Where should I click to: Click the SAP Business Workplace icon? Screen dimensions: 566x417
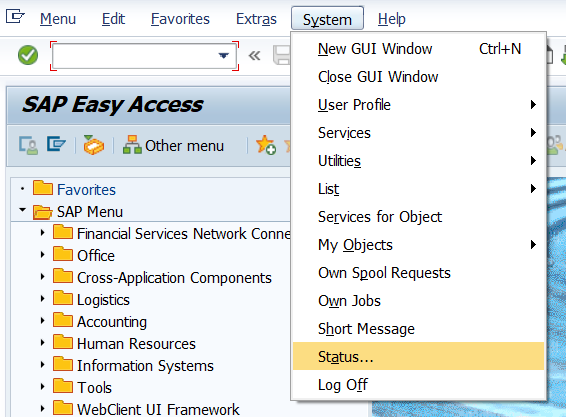tap(93, 145)
